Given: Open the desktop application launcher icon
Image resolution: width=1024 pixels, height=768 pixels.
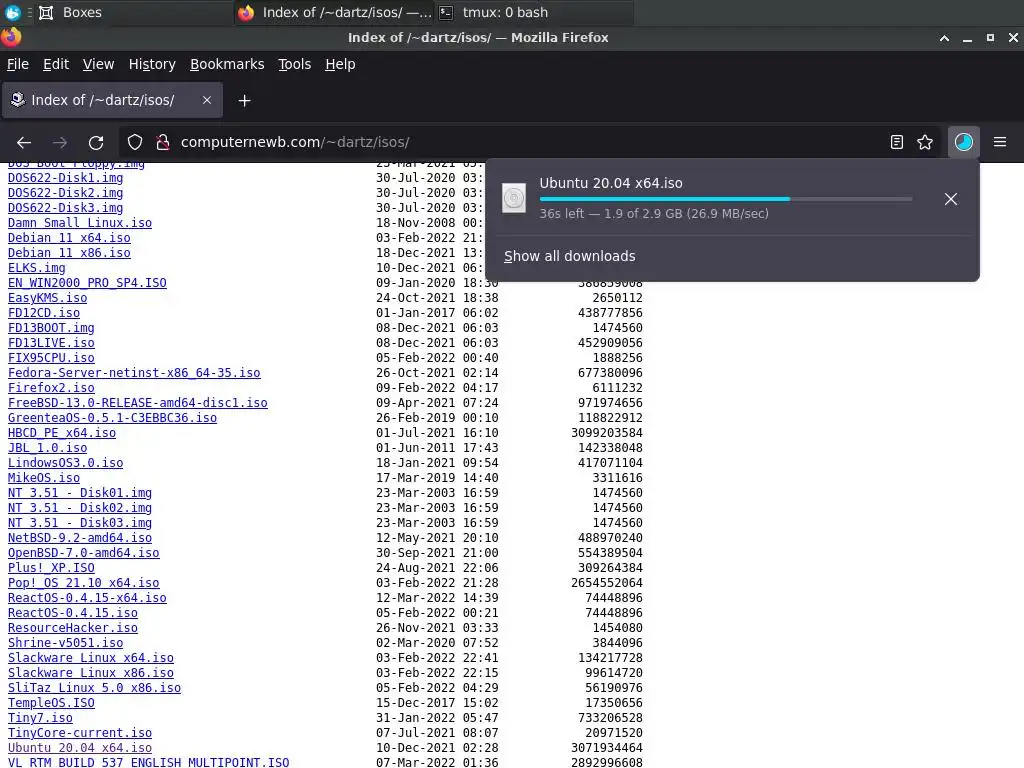Looking at the screenshot, I should click(x=12, y=12).
